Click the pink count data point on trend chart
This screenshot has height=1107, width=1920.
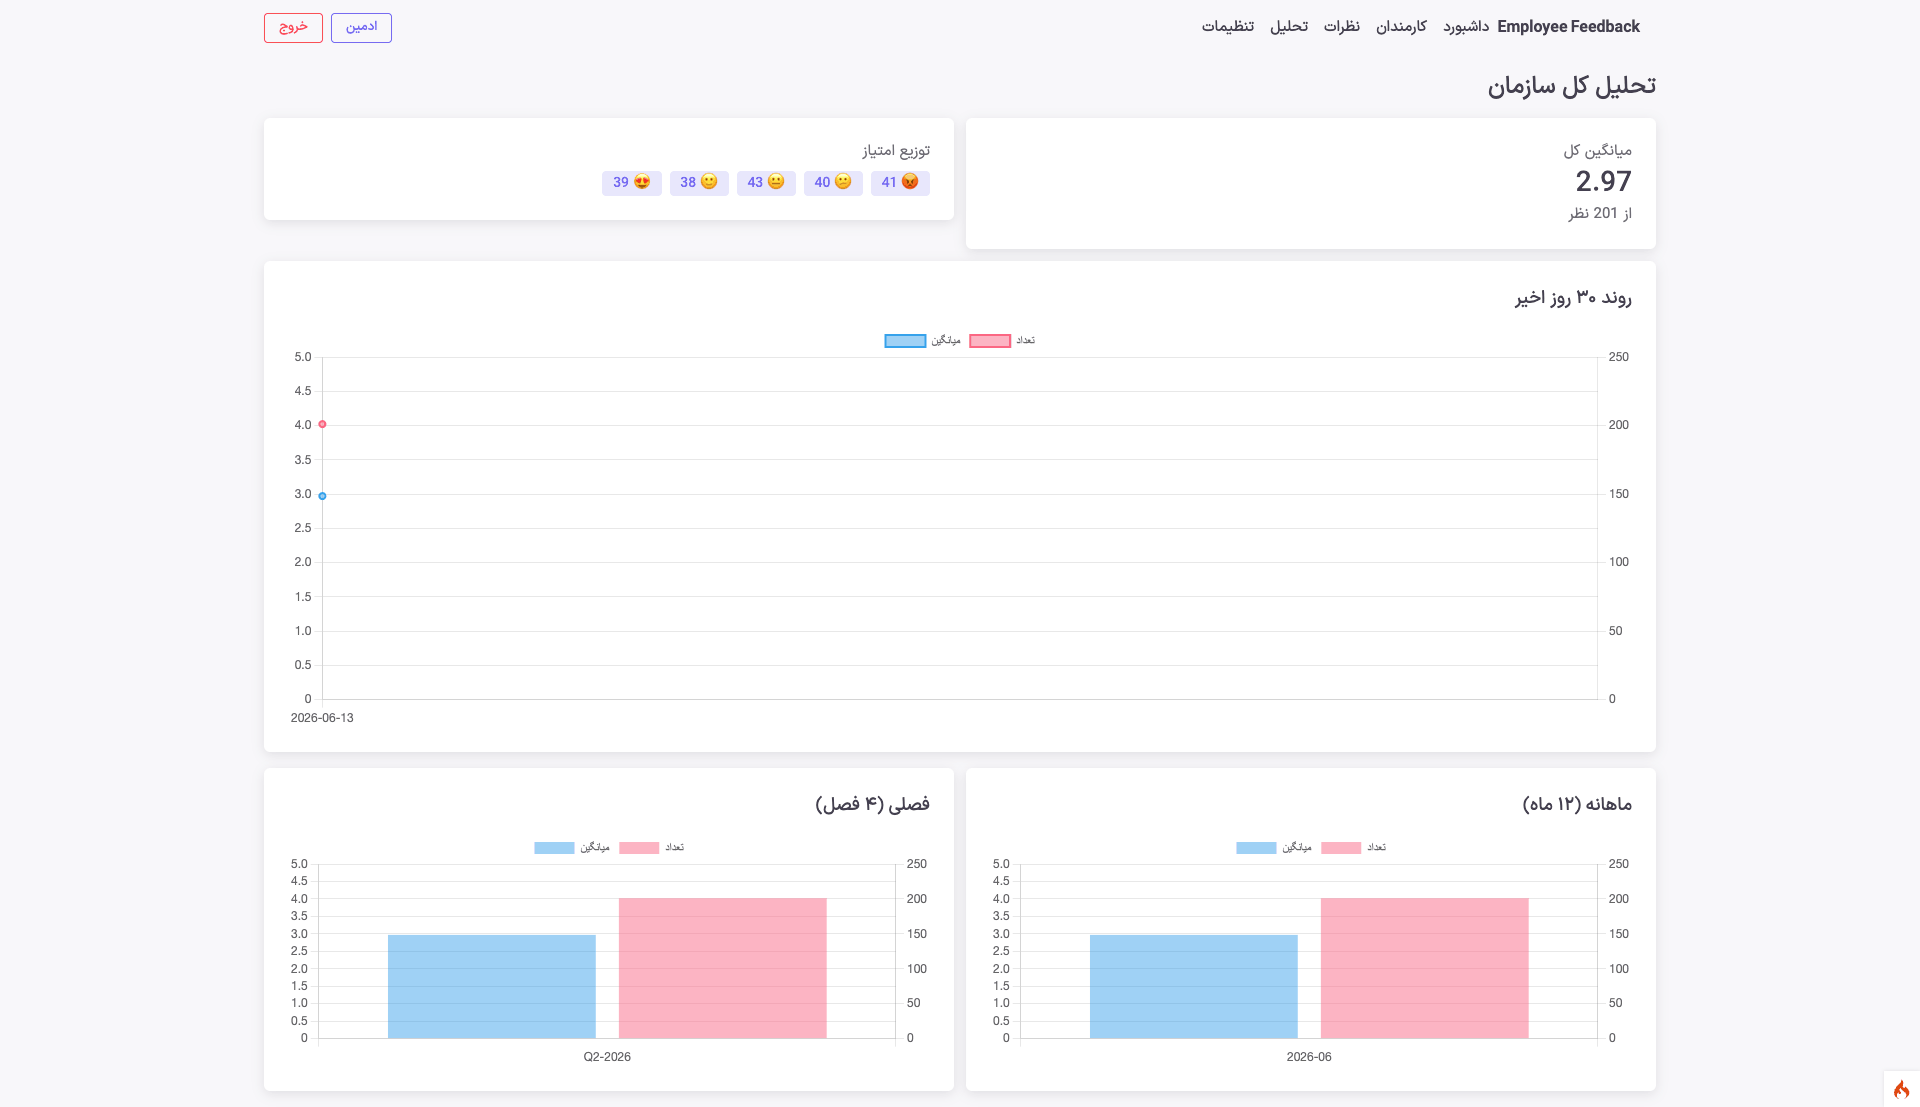322,424
